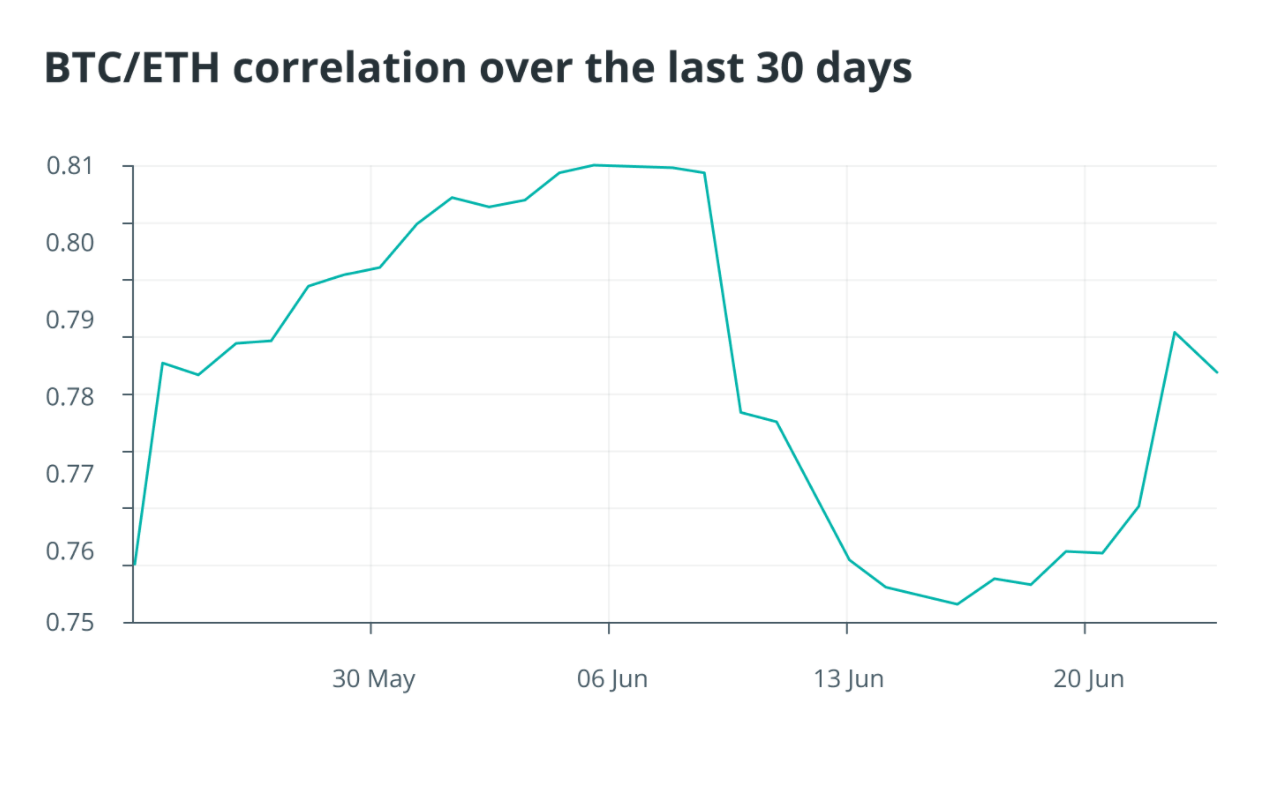Click the 30 May x-axis tick mark
Screen dimensions: 1265x796
pos(371,629)
